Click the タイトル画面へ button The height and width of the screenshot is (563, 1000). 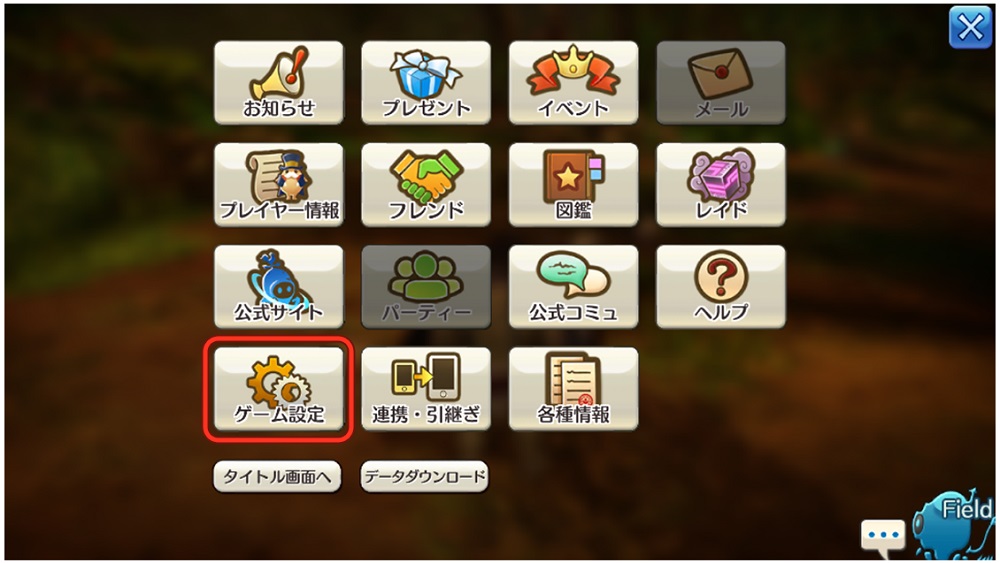pyautogui.click(x=277, y=476)
